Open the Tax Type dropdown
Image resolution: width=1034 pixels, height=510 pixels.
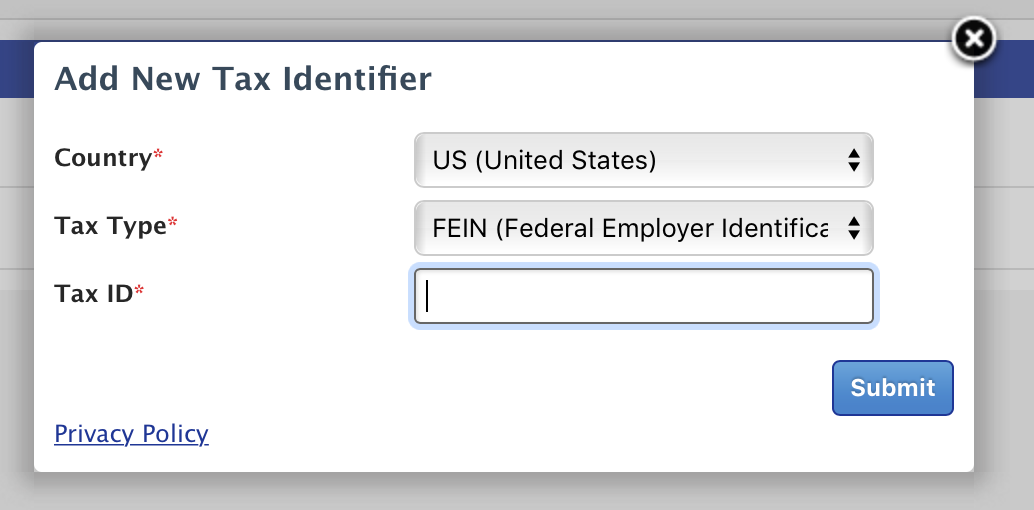point(644,228)
